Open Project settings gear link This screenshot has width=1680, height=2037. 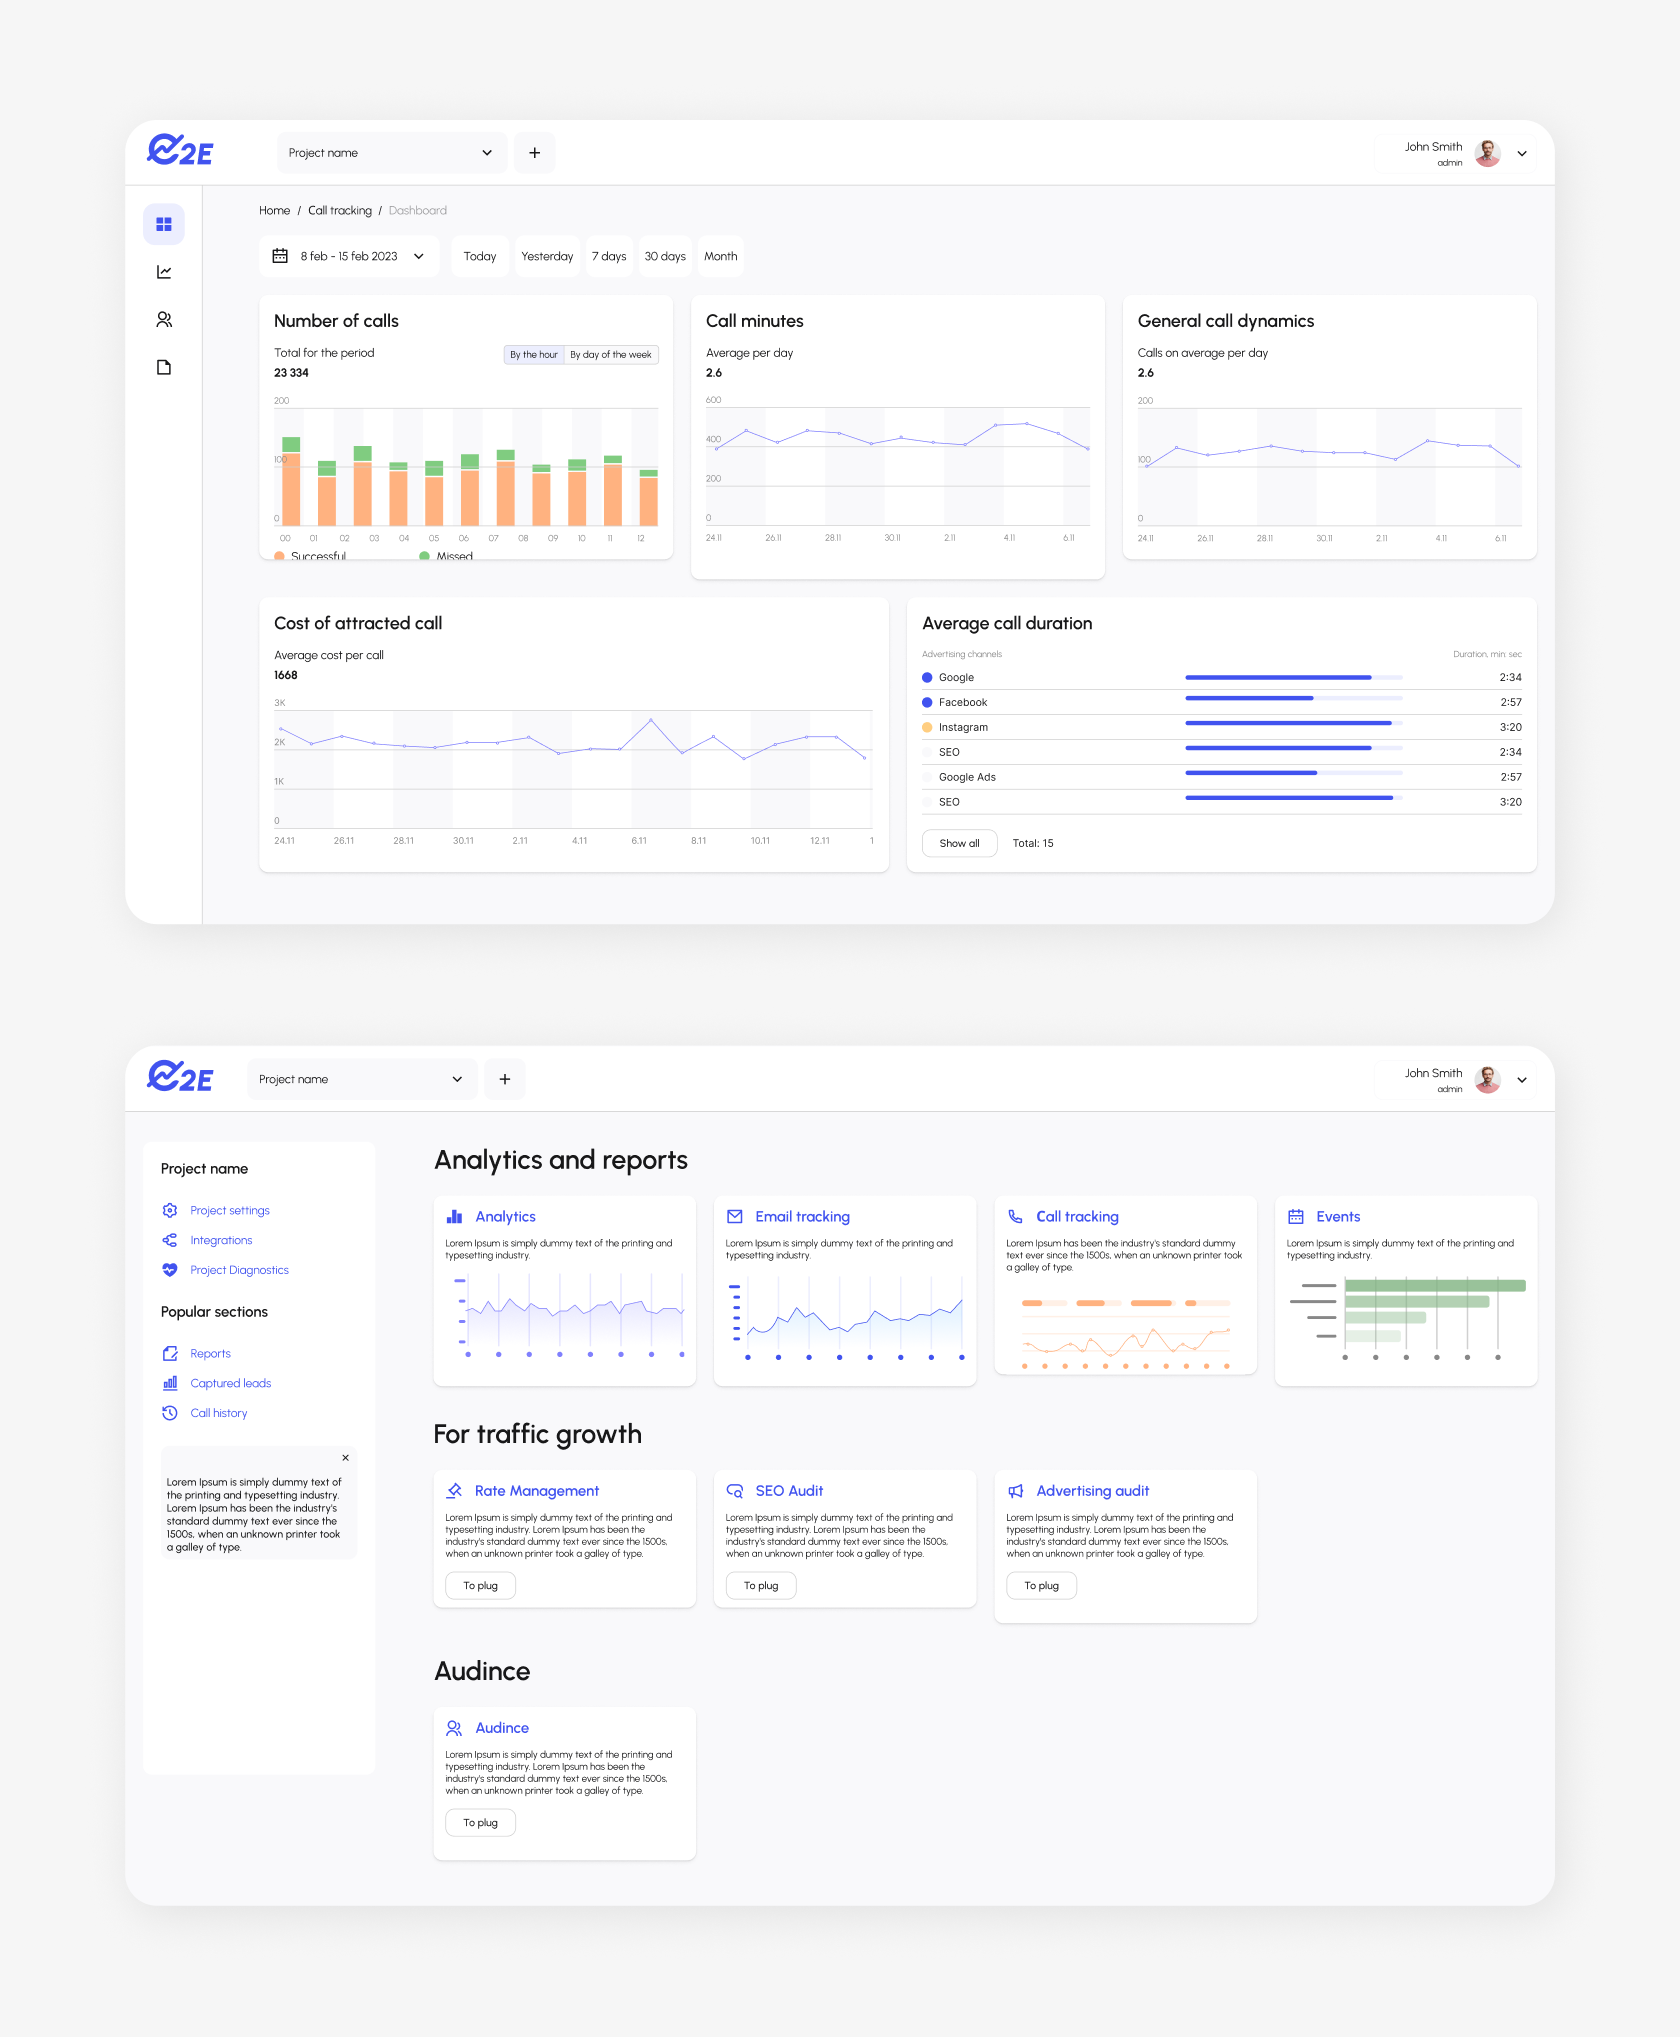click(x=229, y=1211)
